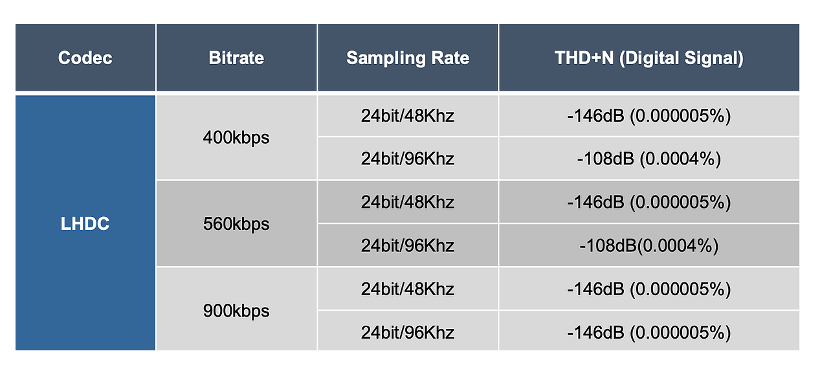Select 24bit/48Khz in the 900kbps group

coord(408,289)
